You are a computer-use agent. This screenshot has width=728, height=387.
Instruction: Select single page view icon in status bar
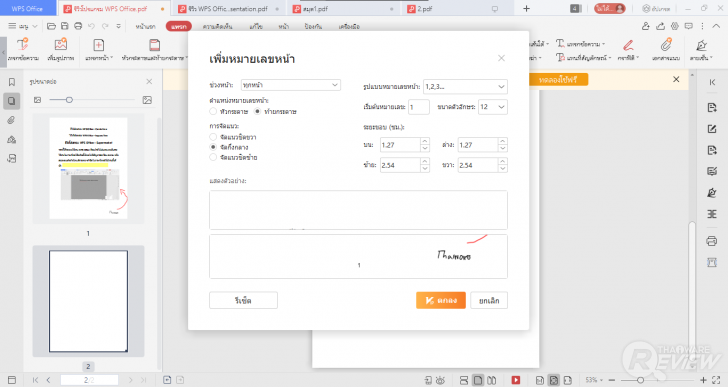click(478, 380)
